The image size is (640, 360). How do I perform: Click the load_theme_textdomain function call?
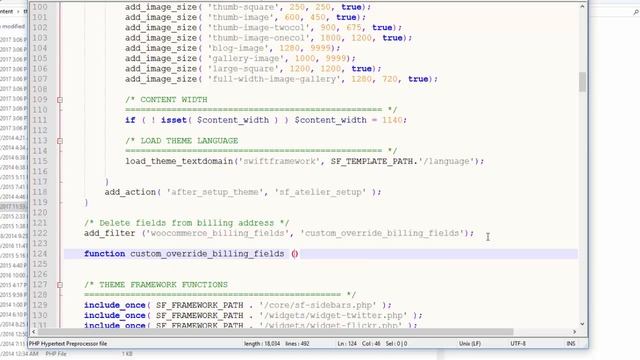pos(304,161)
